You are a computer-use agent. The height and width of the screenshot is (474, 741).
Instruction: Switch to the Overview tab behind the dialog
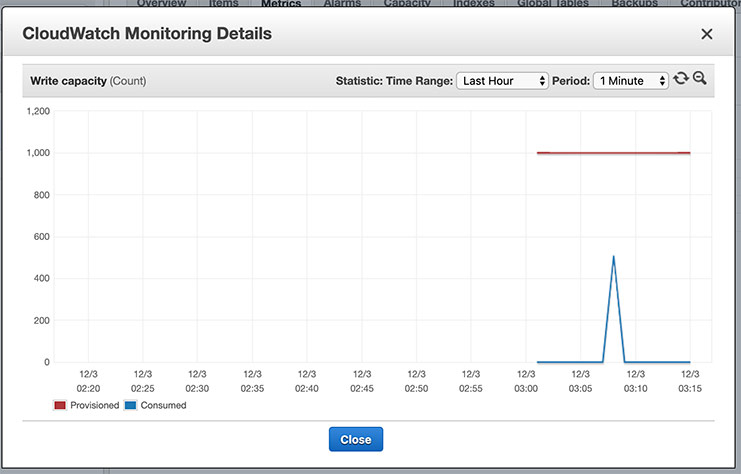click(x=161, y=3)
